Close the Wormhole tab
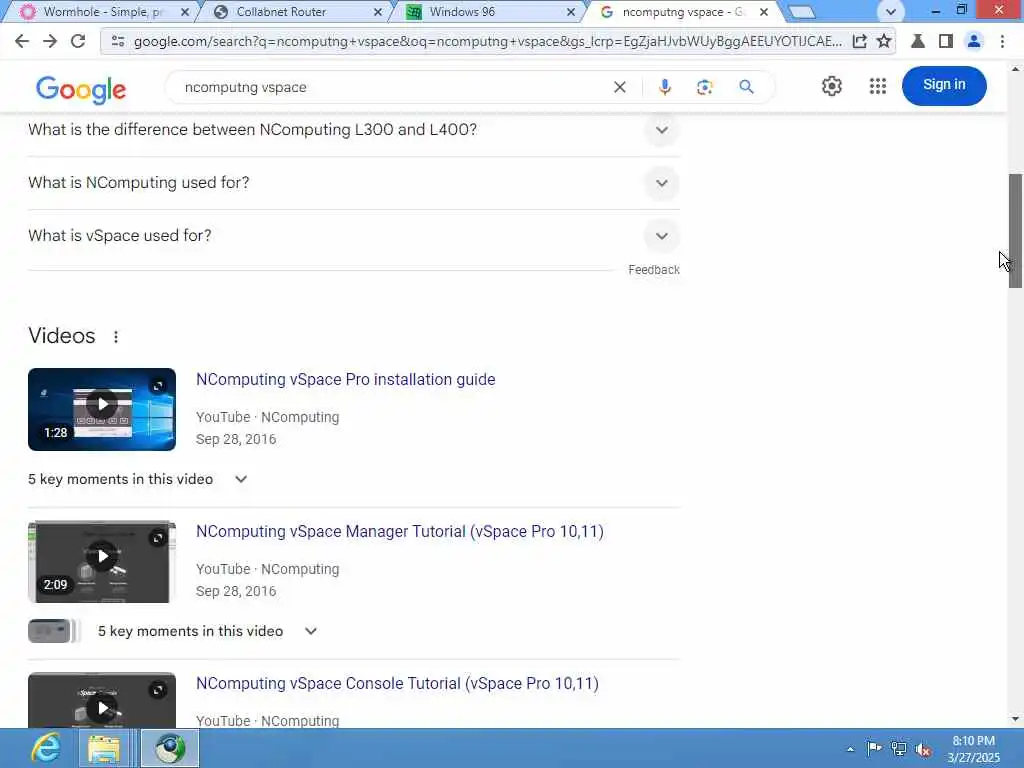 click(x=185, y=12)
